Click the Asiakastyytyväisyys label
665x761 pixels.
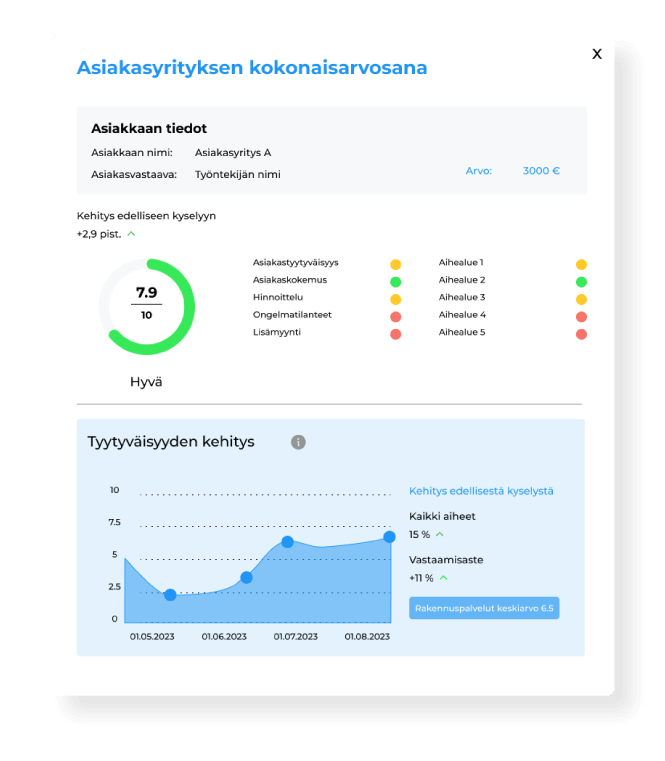coord(296,263)
